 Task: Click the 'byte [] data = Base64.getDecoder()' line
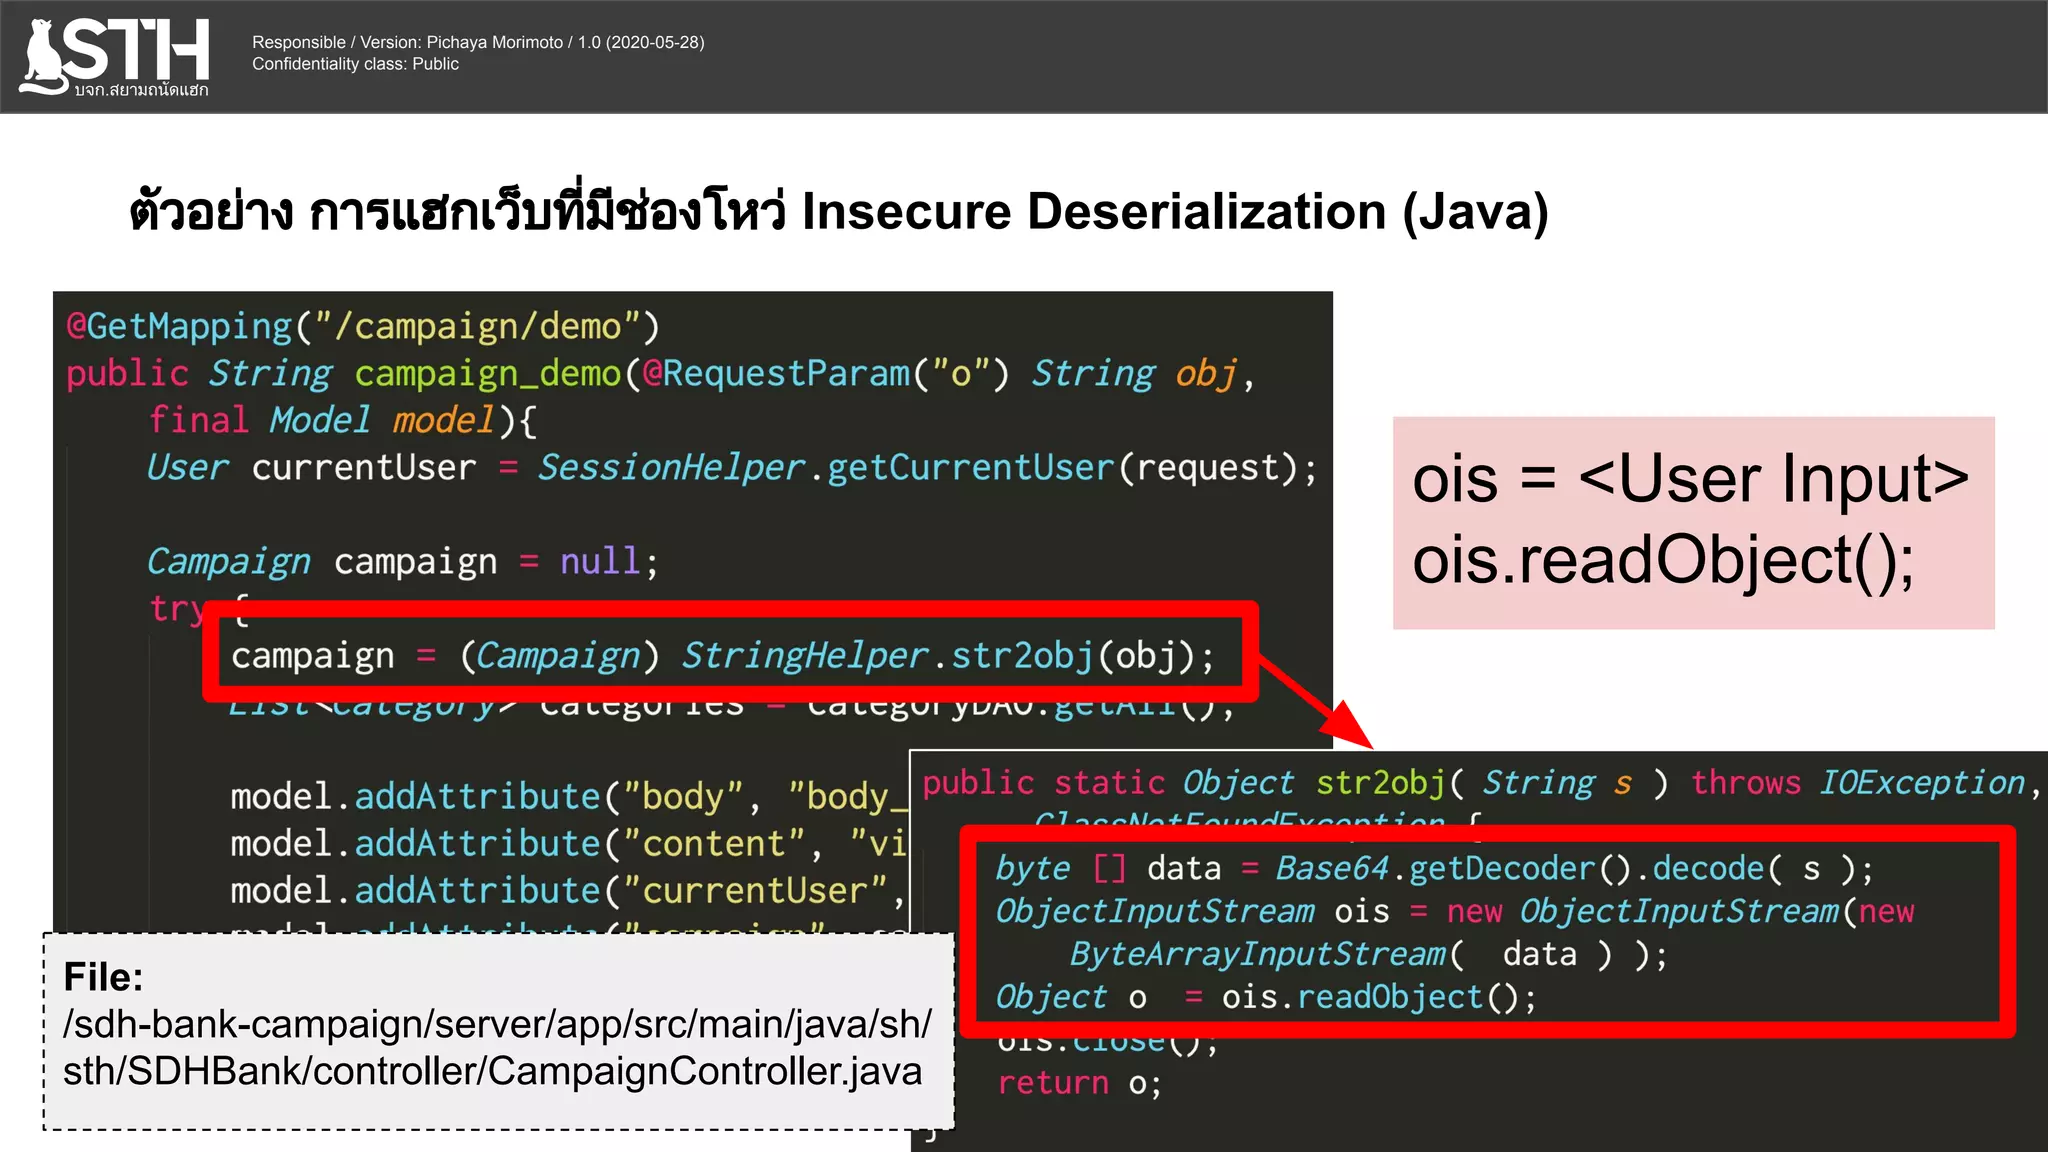1434,868
